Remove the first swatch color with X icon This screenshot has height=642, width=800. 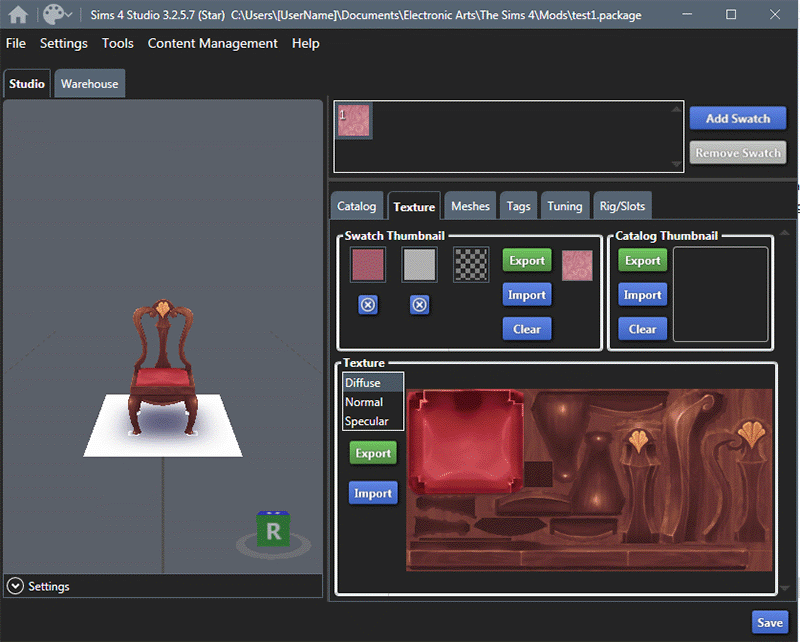pyautogui.click(x=368, y=305)
